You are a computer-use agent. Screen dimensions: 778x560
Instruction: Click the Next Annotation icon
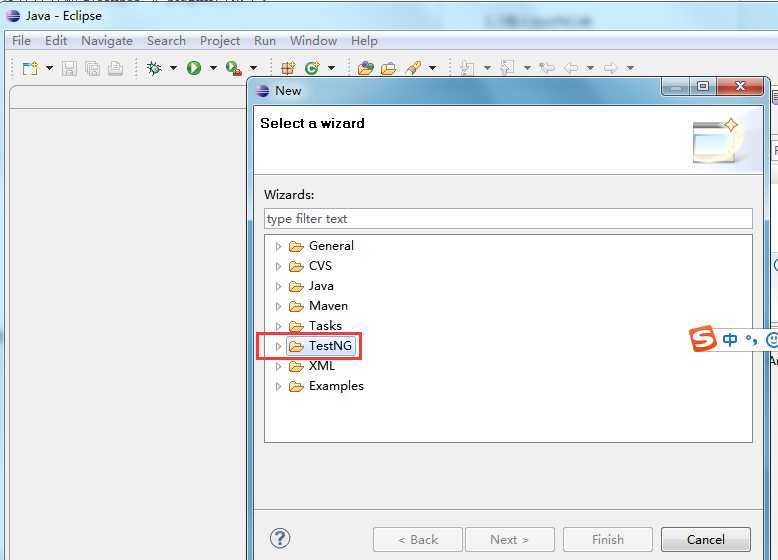[x=467, y=68]
